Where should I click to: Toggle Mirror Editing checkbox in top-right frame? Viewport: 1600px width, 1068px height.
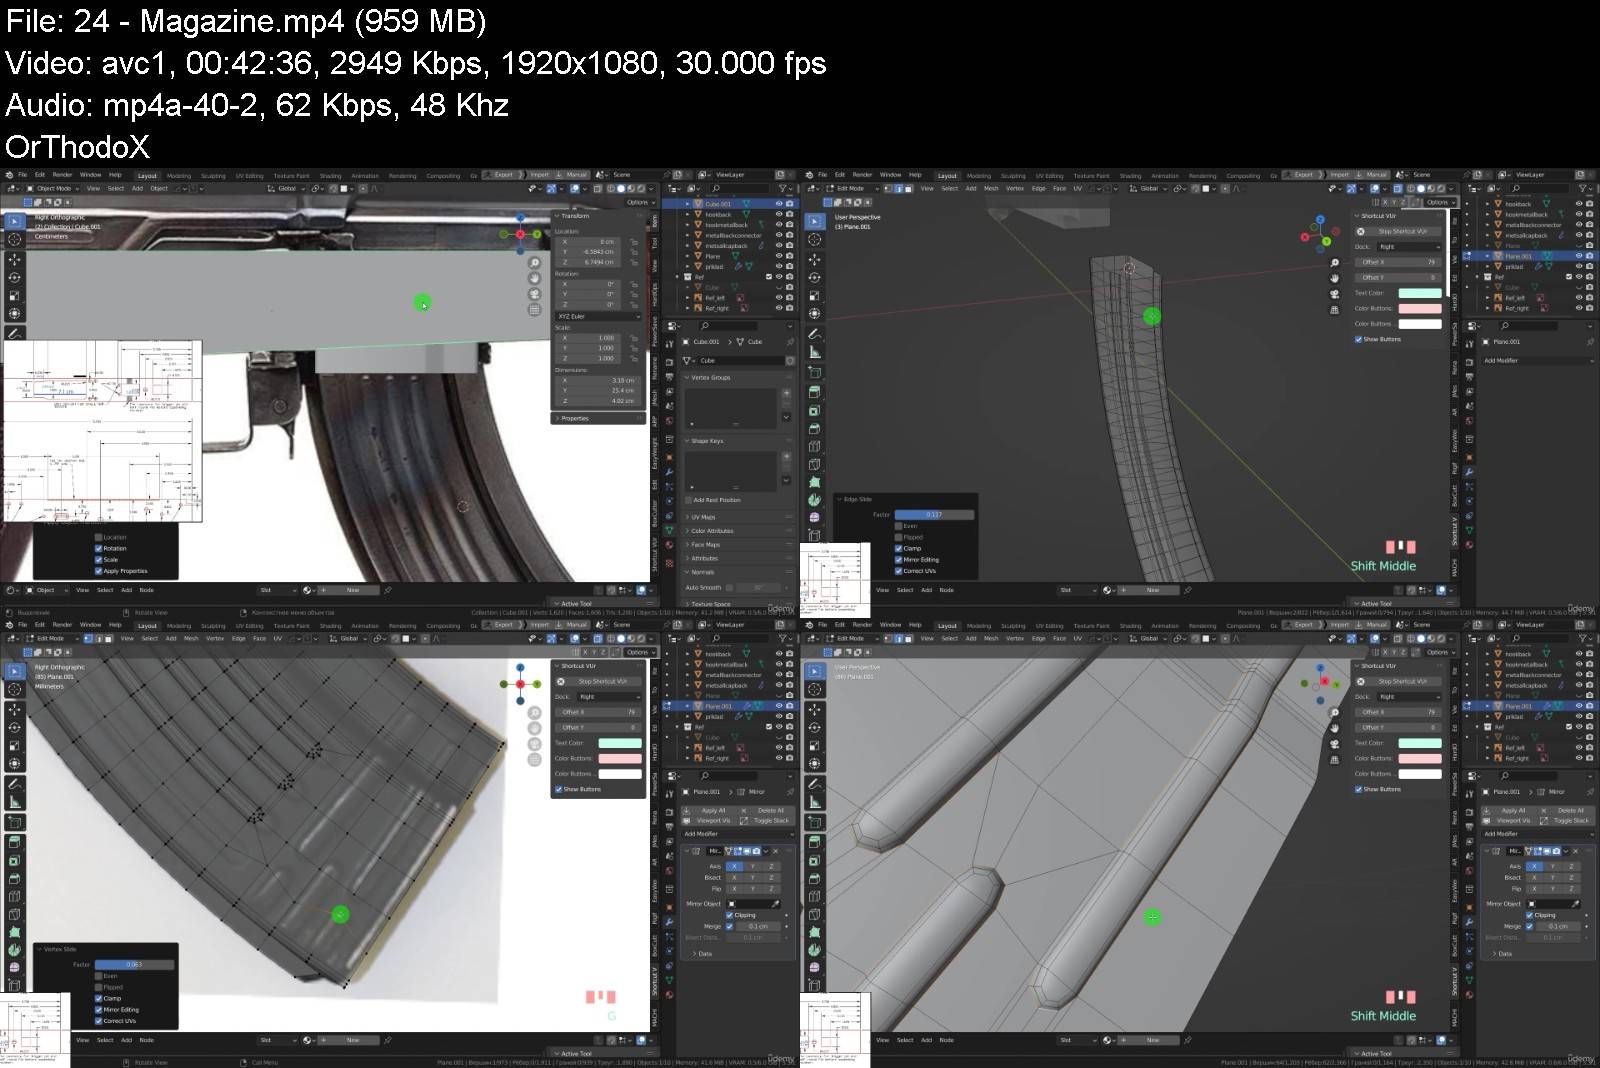pos(898,559)
